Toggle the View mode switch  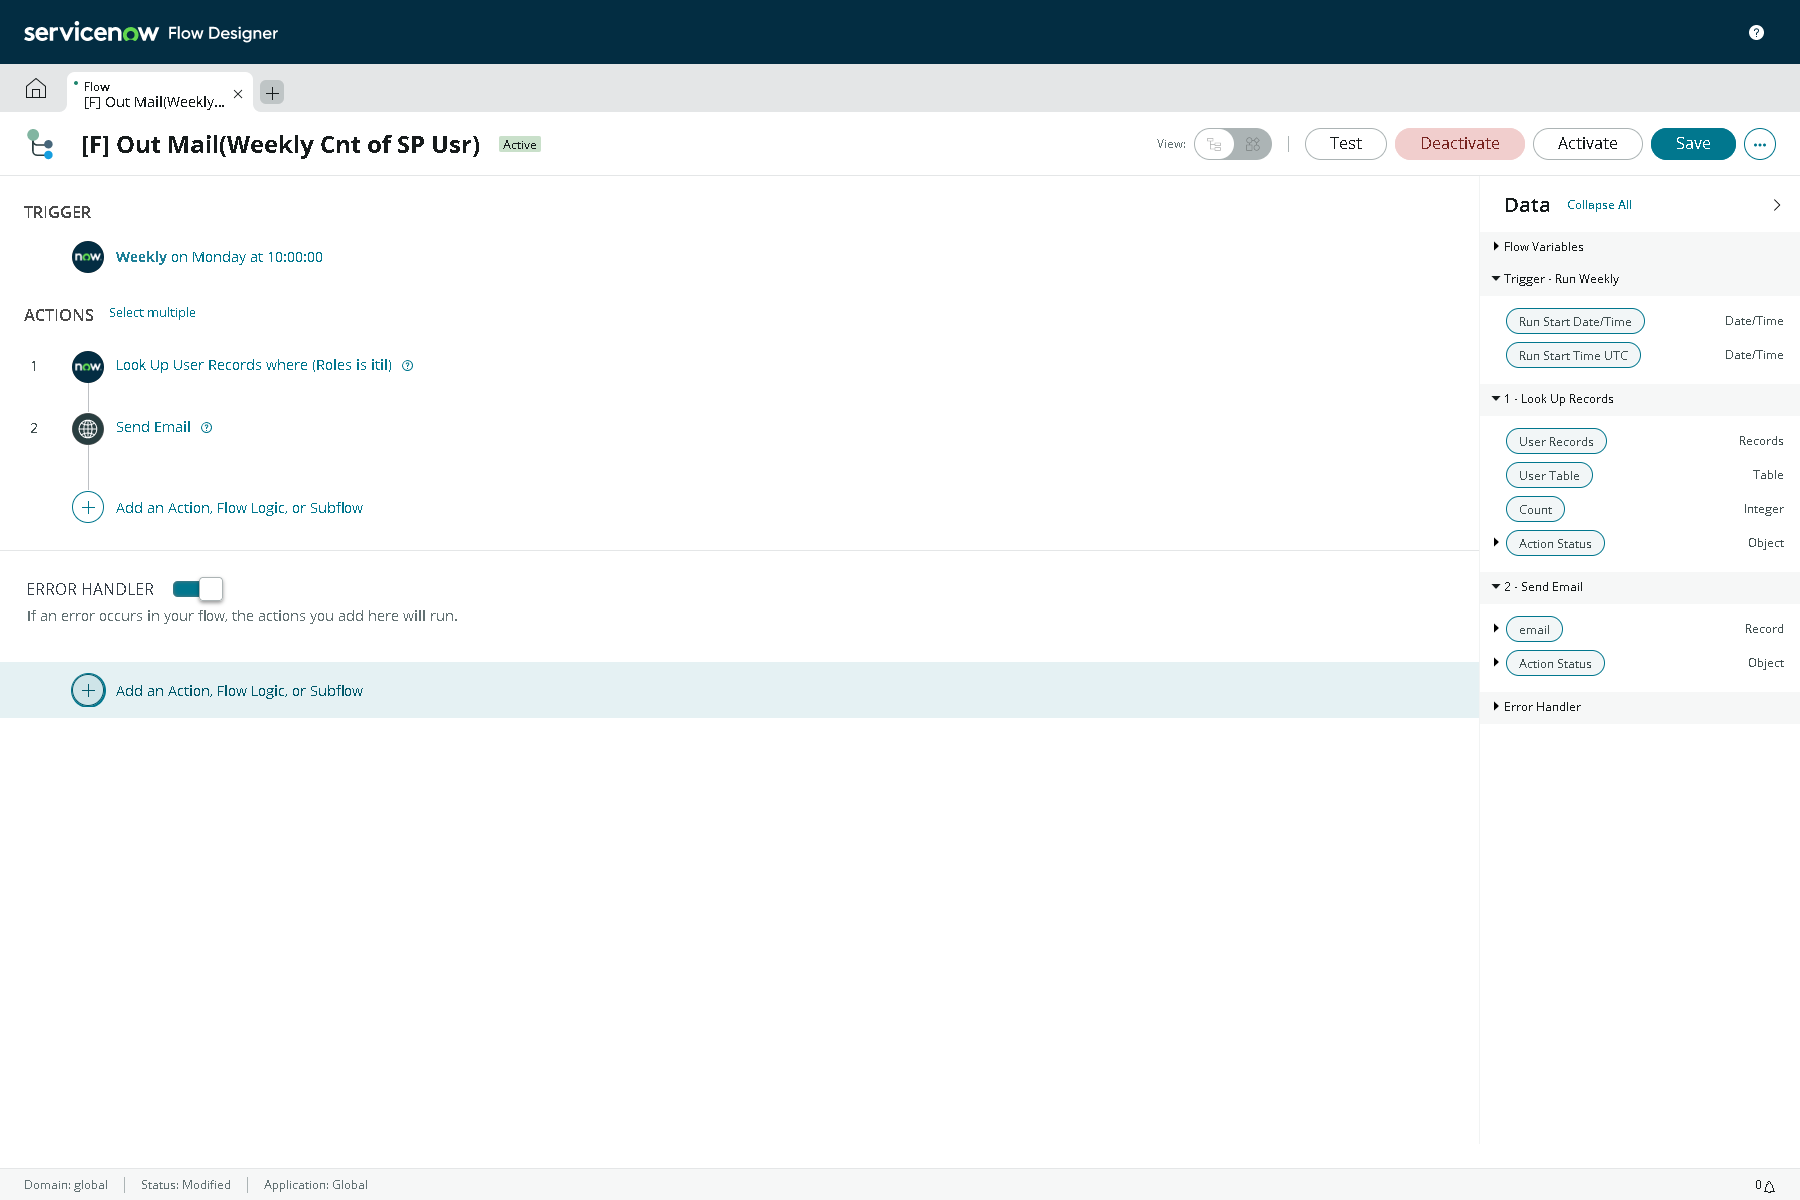pos(1233,144)
